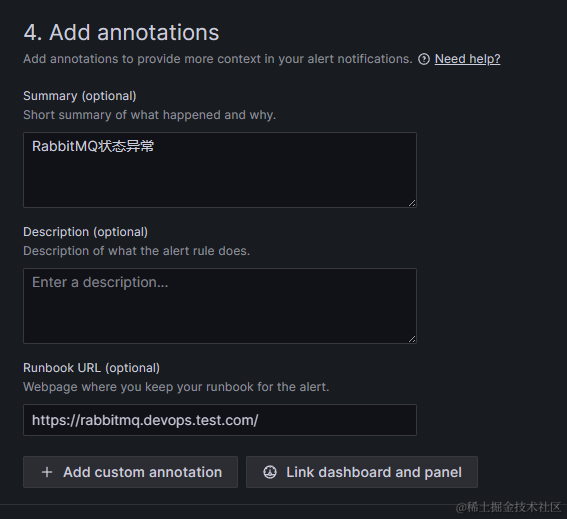The width and height of the screenshot is (567, 519).
Task: Click 'Webpage where you keep your runbook' hint
Action: [x=176, y=387]
